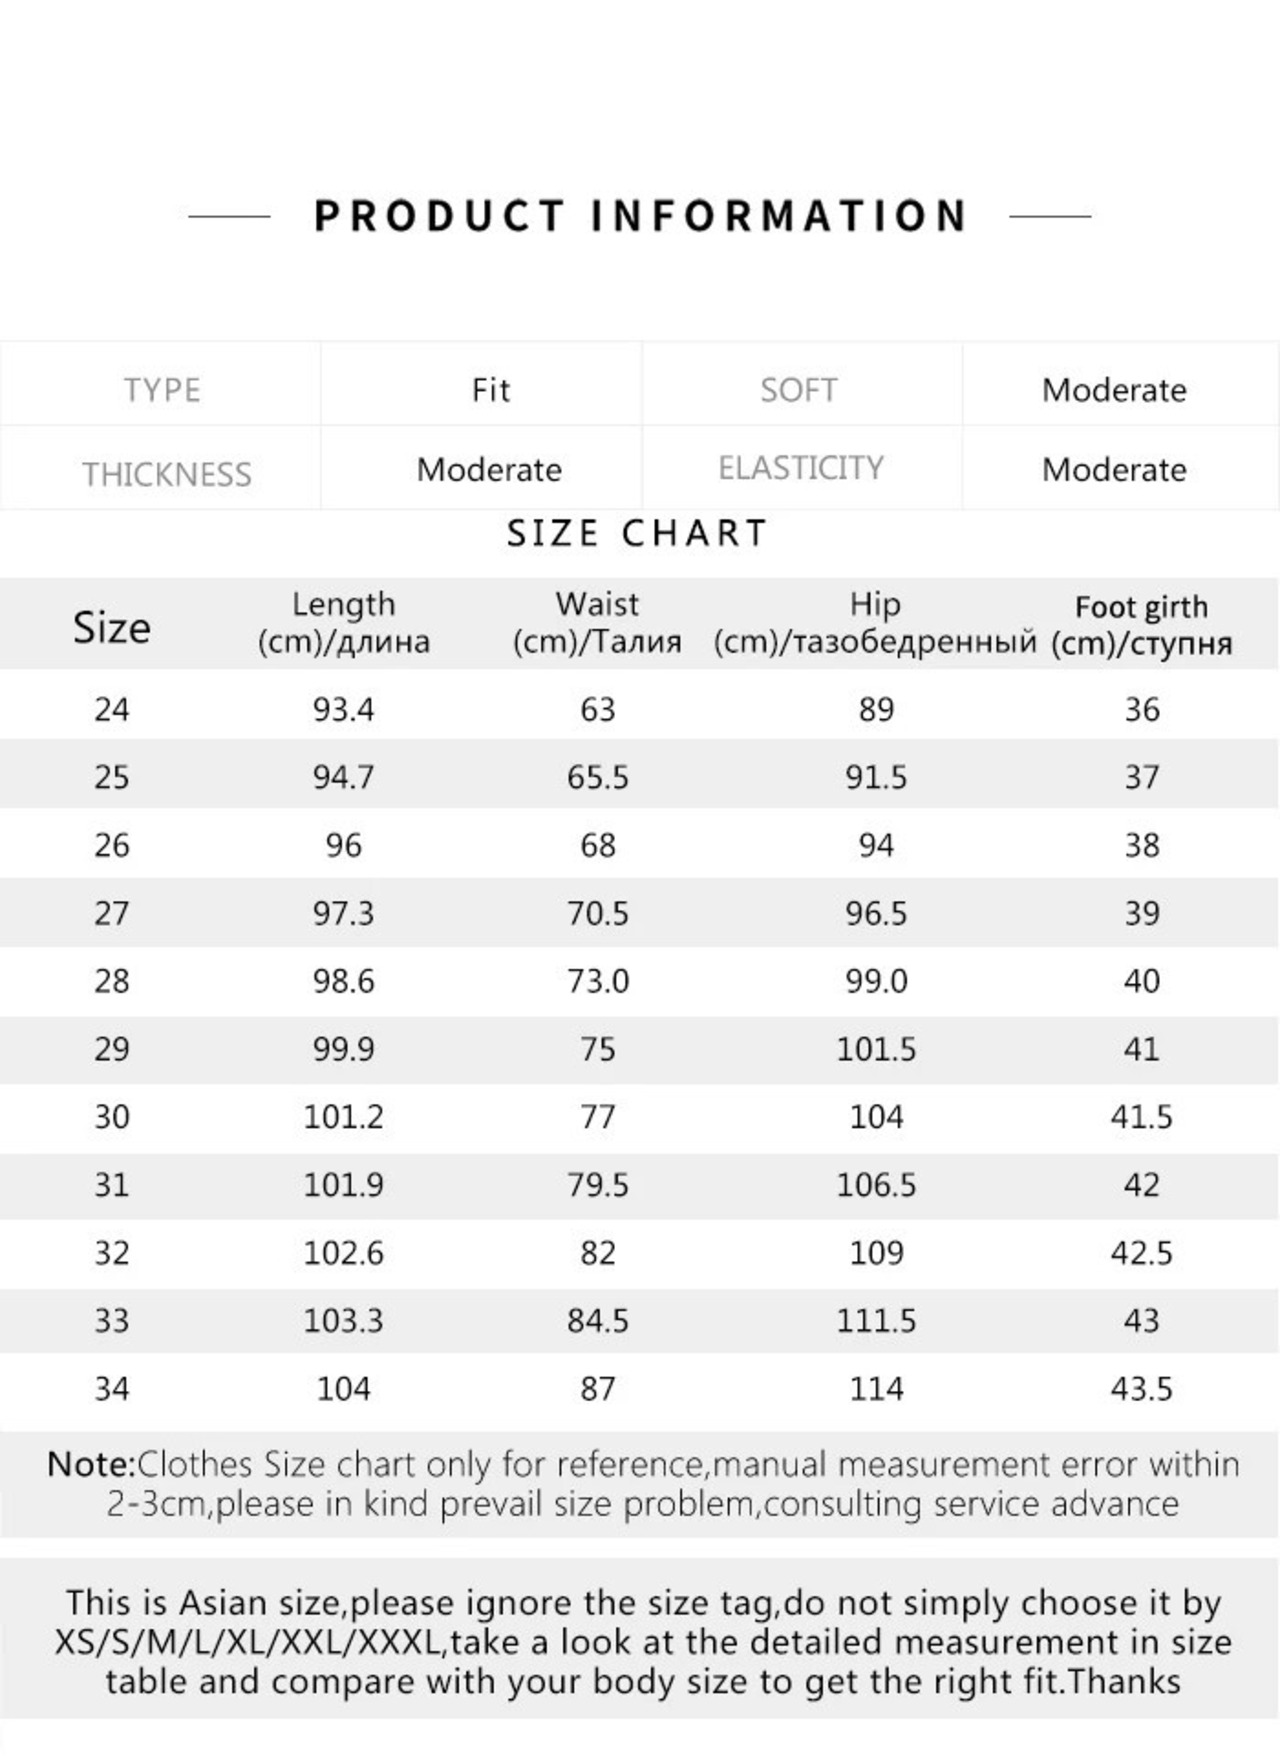The height and width of the screenshot is (1759, 1280).
Task: Select foot girth 43.5 for size 34
Action: [x=1141, y=1389]
